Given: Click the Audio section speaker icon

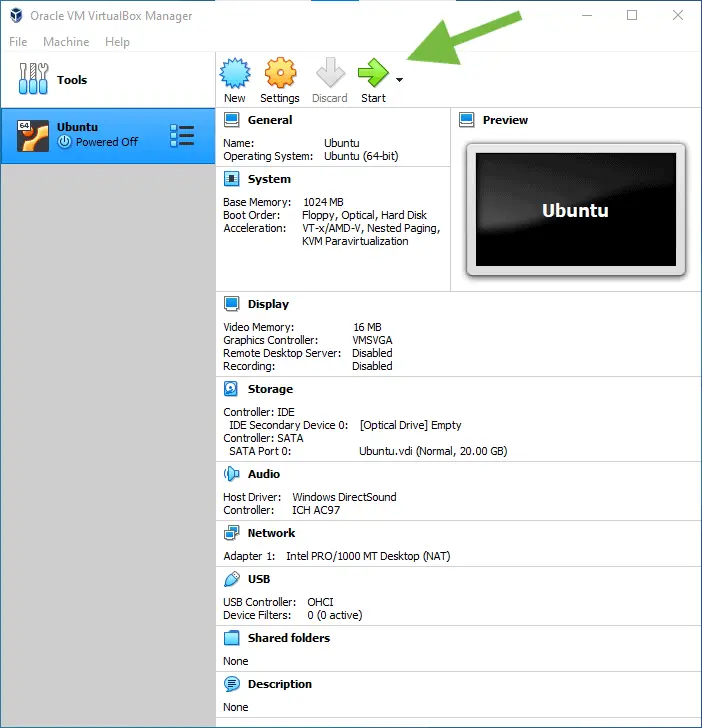Looking at the screenshot, I should (x=232, y=474).
